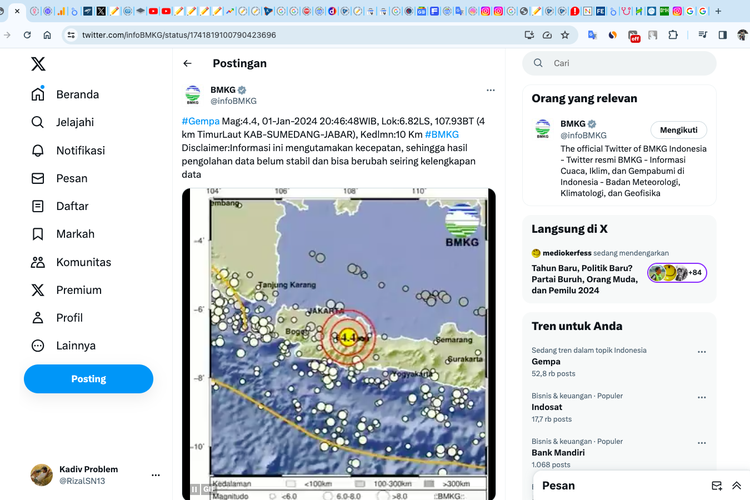The height and width of the screenshot is (500, 750).
Task: Click browser home button
Action: click(x=47, y=35)
